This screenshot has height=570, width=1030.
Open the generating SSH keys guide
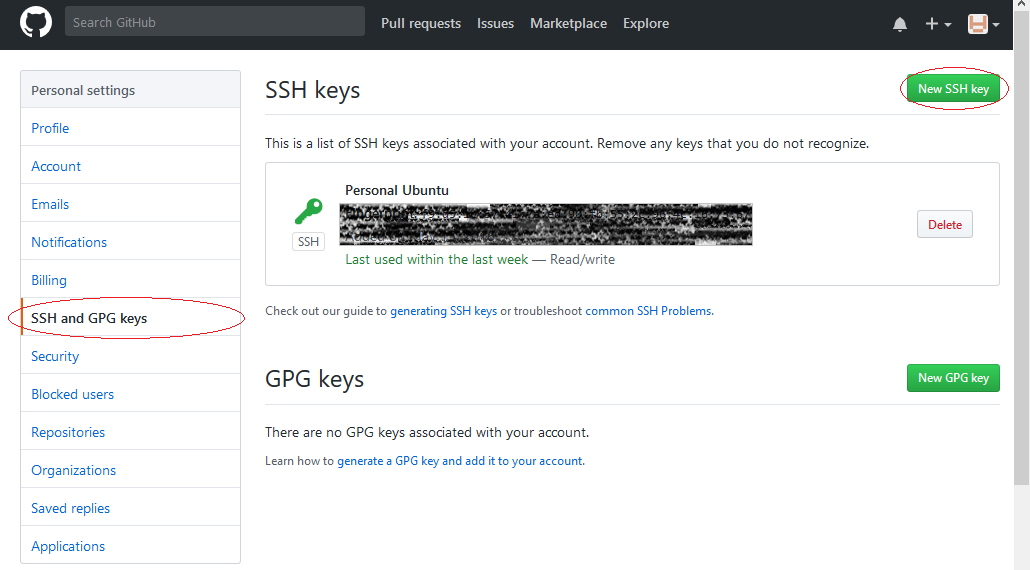click(443, 311)
